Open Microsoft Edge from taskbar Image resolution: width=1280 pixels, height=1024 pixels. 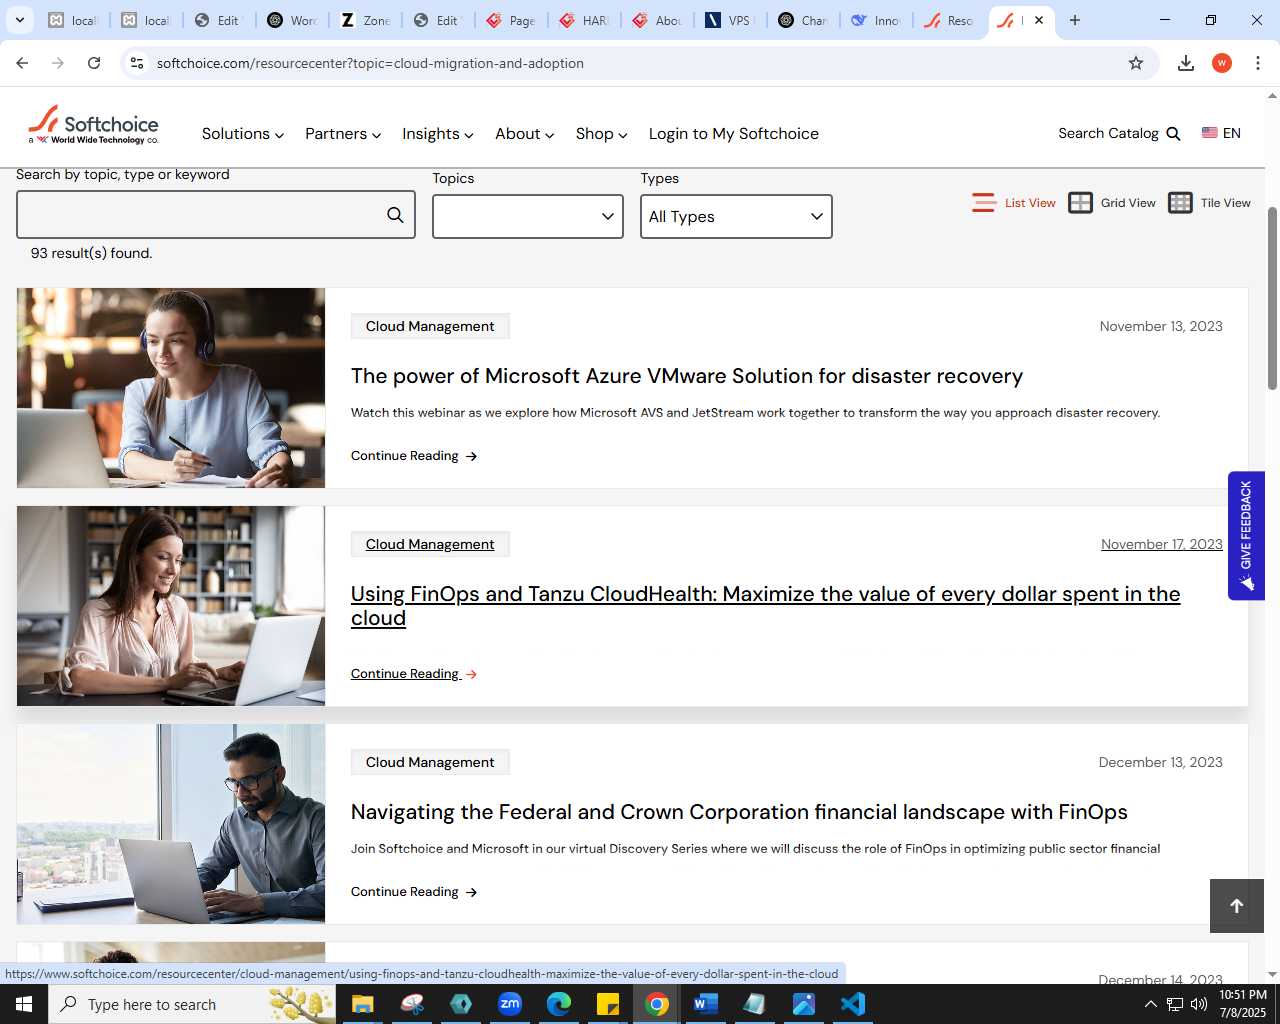[559, 1004]
